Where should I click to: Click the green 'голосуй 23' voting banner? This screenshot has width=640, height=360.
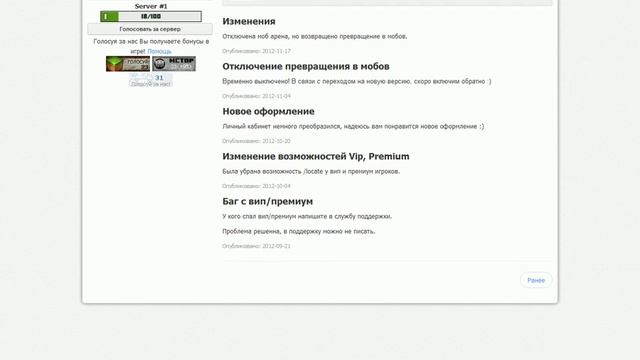[128, 64]
